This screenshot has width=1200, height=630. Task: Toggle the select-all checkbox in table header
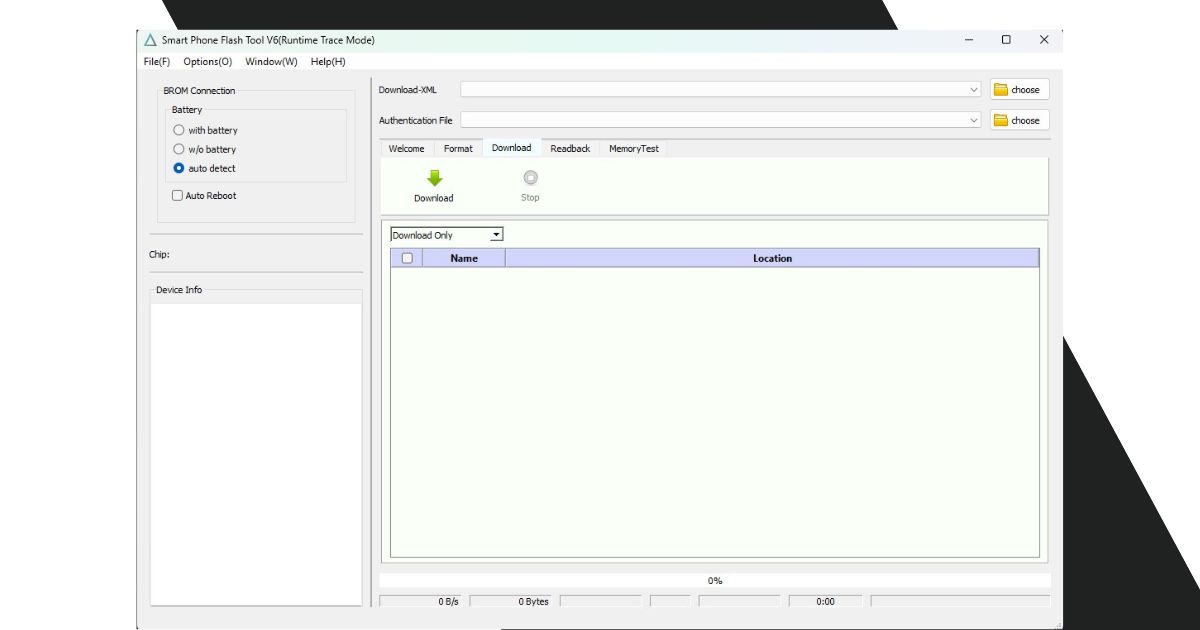tap(407, 258)
